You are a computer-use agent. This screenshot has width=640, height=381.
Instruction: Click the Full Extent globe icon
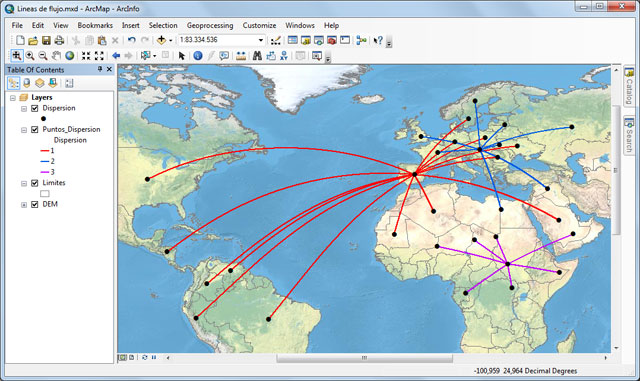70,56
